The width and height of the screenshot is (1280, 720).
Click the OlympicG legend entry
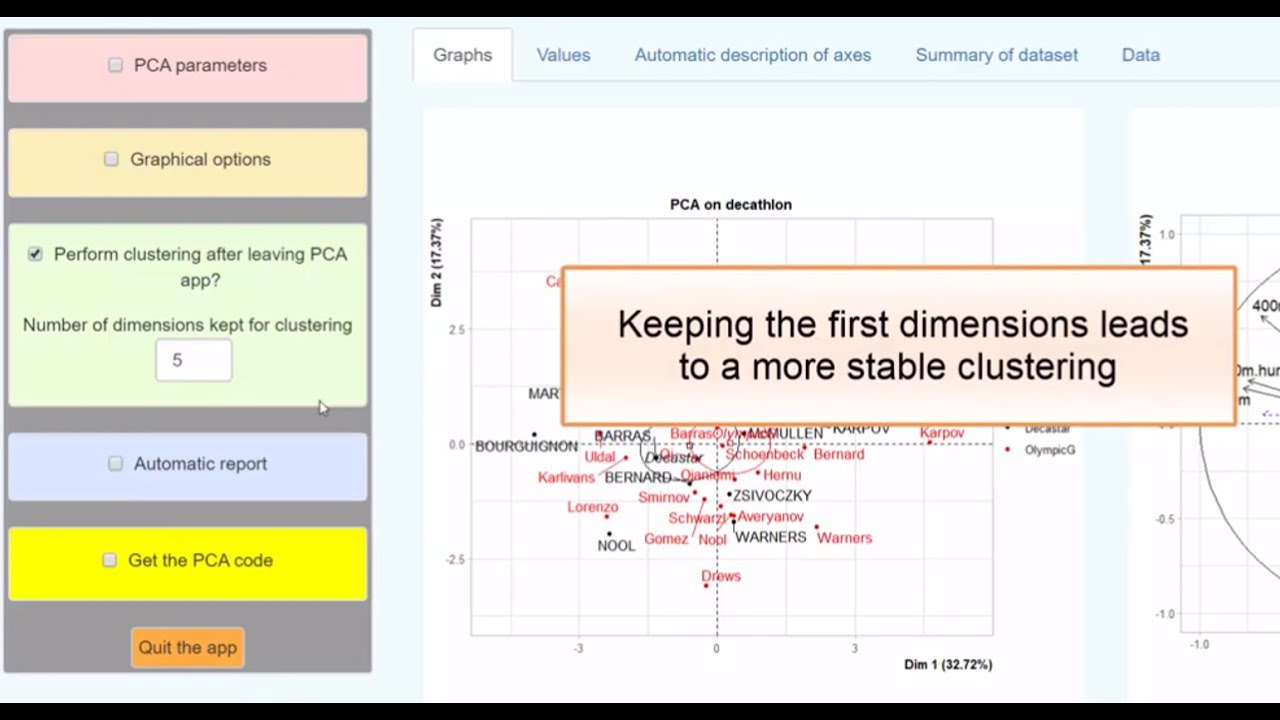coord(1050,450)
